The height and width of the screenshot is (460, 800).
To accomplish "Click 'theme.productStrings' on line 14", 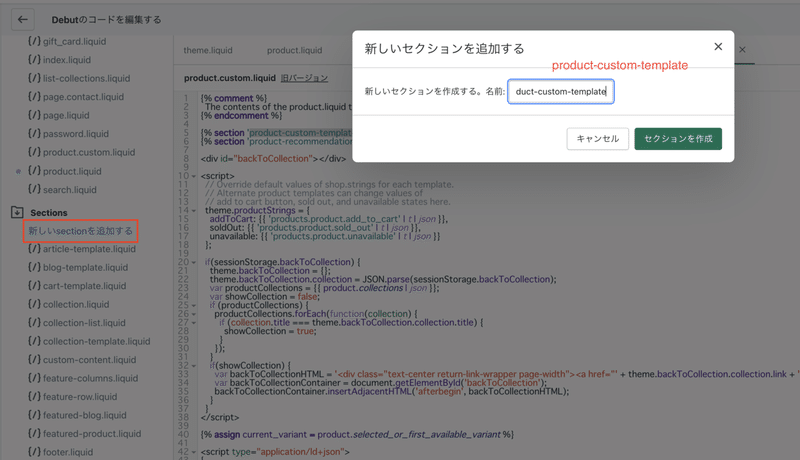I will (250, 210).
